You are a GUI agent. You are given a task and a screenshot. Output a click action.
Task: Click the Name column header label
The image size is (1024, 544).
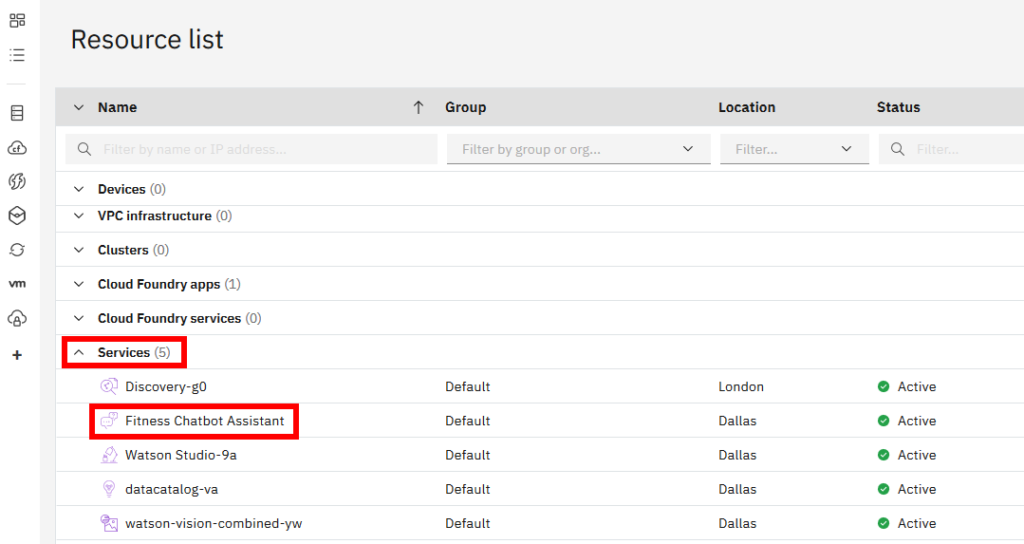pos(118,107)
